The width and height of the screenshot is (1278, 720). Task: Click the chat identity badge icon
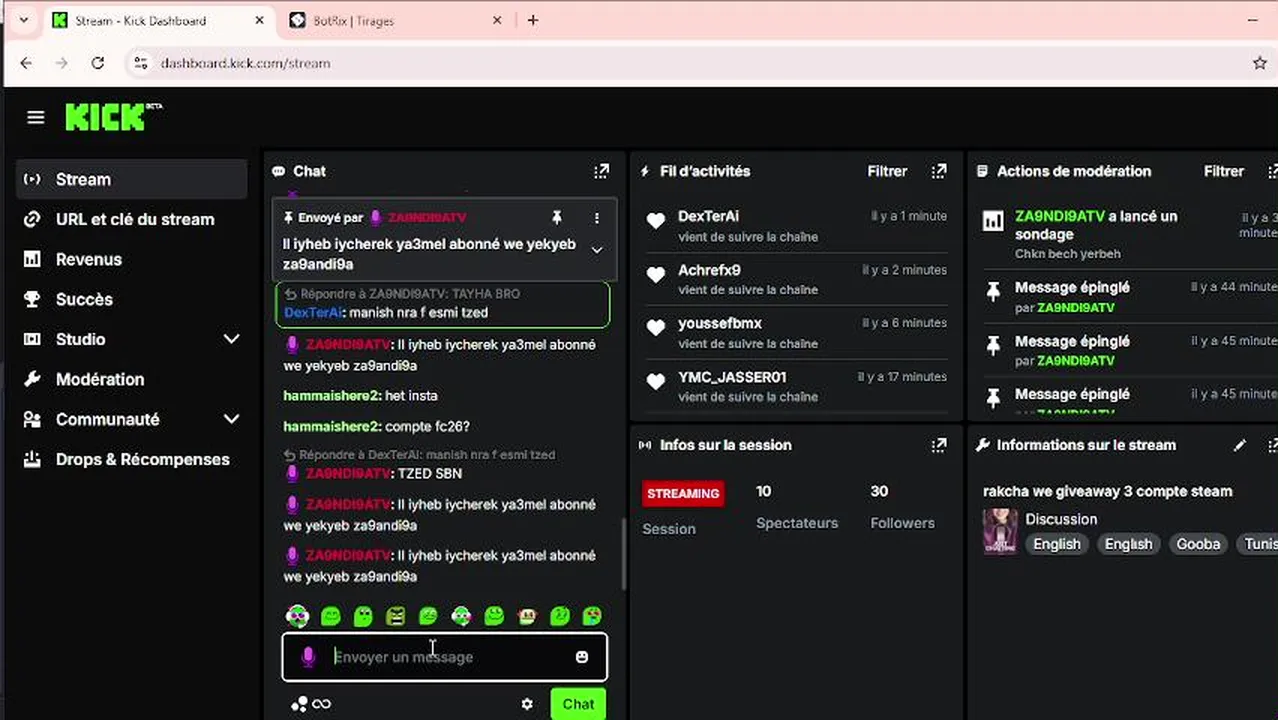pyautogui.click(x=298, y=704)
